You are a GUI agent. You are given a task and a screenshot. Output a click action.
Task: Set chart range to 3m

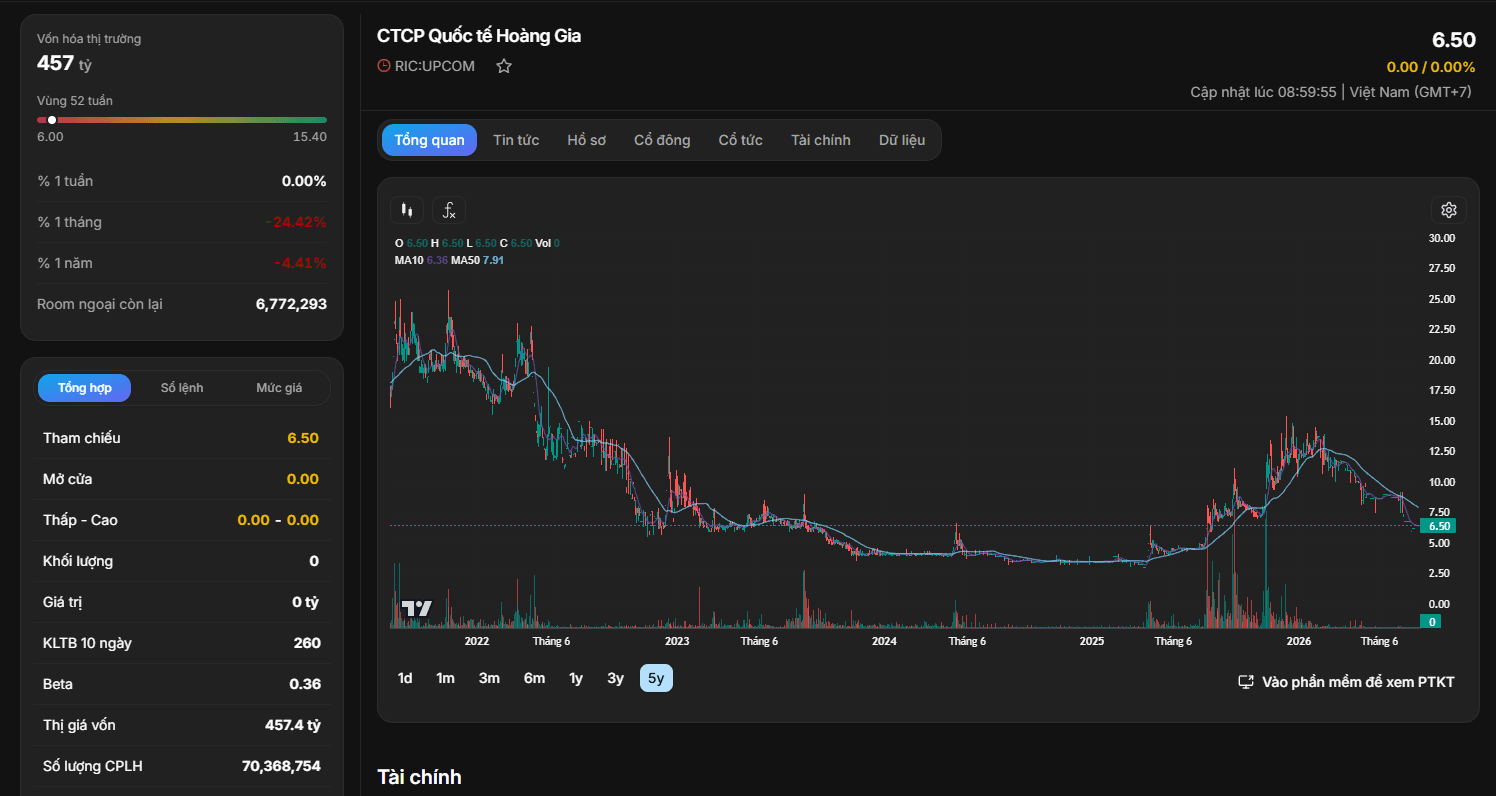(x=489, y=678)
